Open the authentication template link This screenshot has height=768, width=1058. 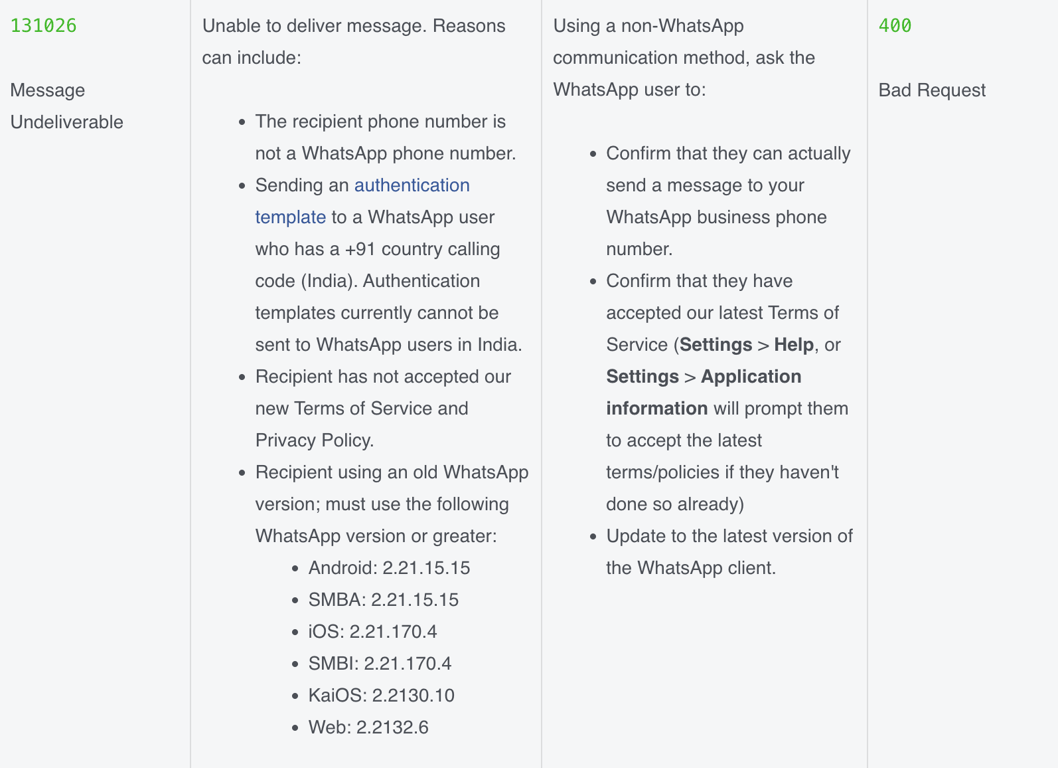[x=411, y=186]
